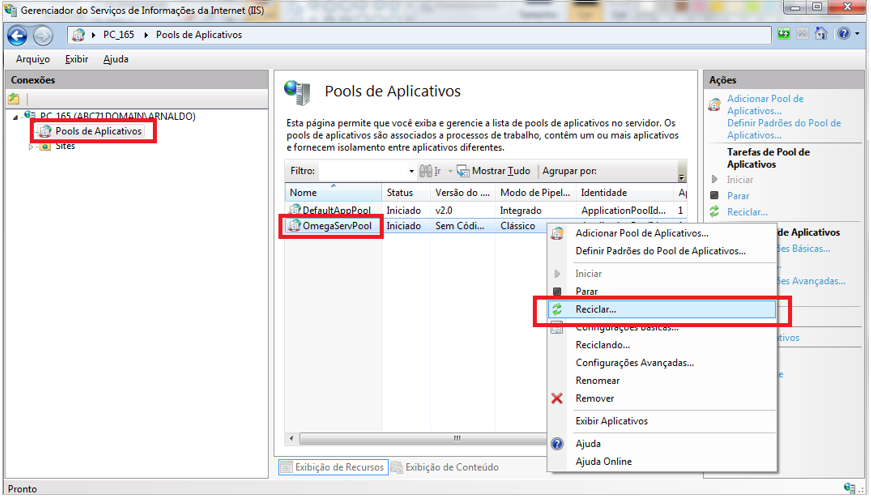Viewport: 871px width, 497px height.
Task: Click the black Parar stop icon in Ações panel
Action: click(714, 196)
